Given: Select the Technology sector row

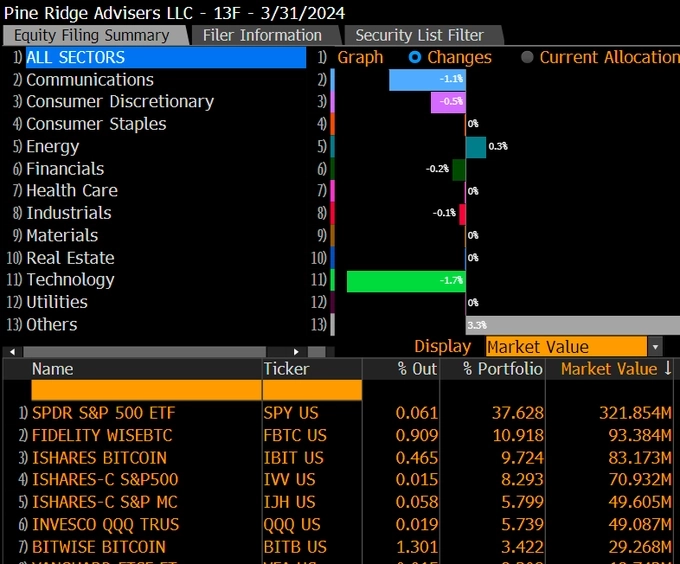Looking at the screenshot, I should tap(70, 280).
